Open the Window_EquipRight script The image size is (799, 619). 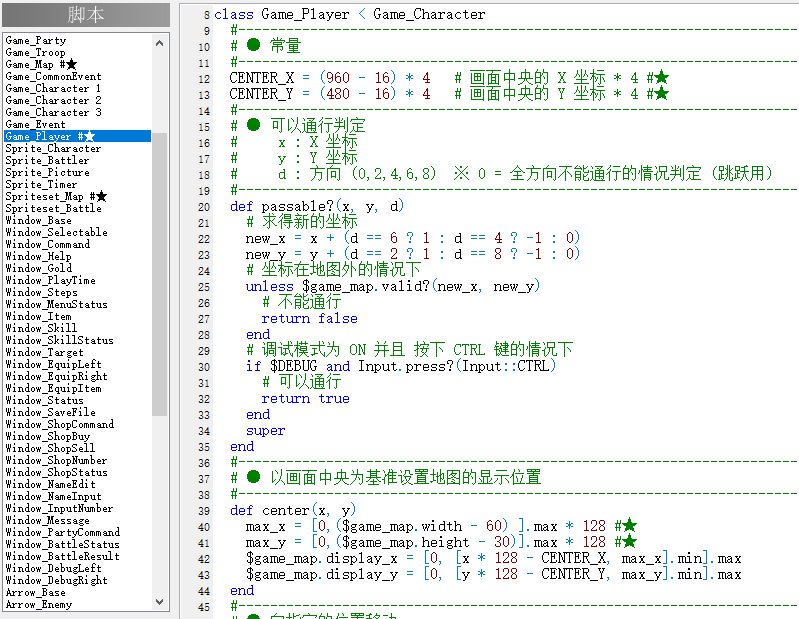tap(57, 376)
